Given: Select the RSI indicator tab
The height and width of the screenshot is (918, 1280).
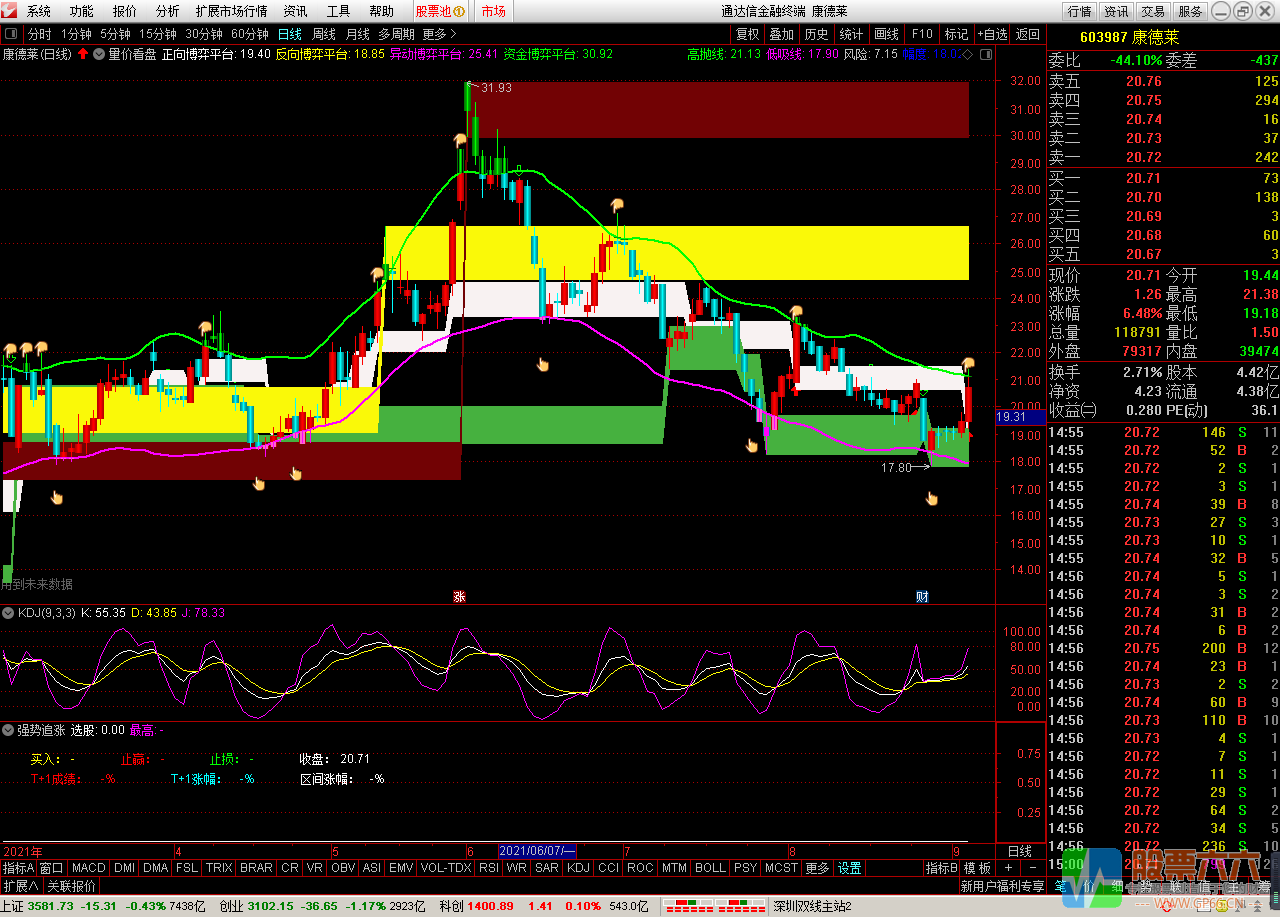Looking at the screenshot, I should (x=488, y=868).
